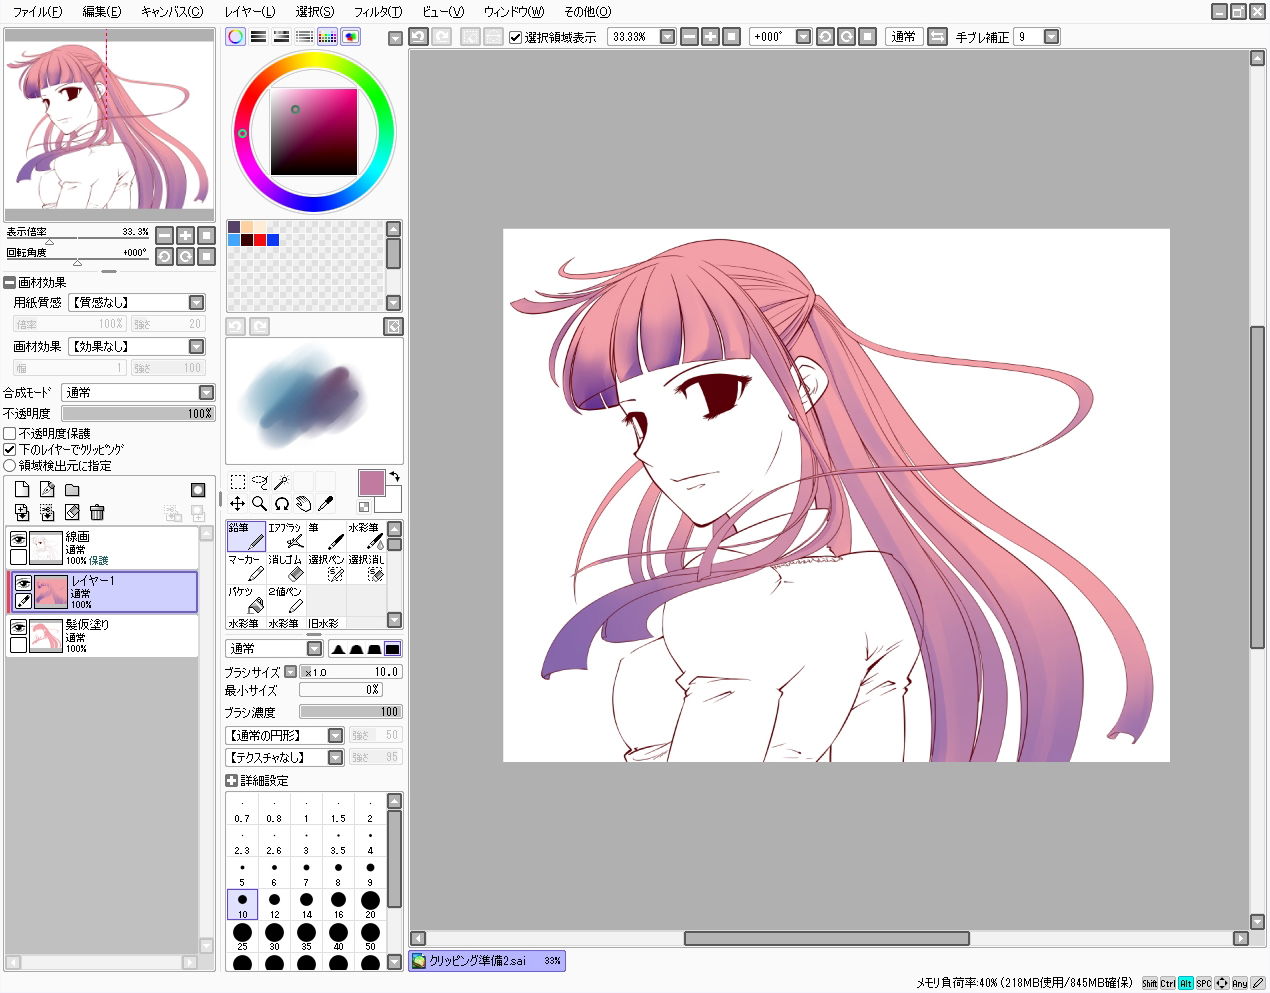The image size is (1270, 993).
Task: Flip the canvas view horizontally
Action: (937, 36)
